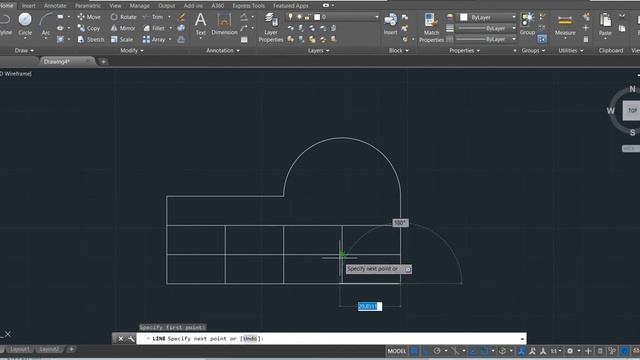Open the Express Tools ribbon tab
This screenshot has height=360, width=640.
click(x=248, y=6)
